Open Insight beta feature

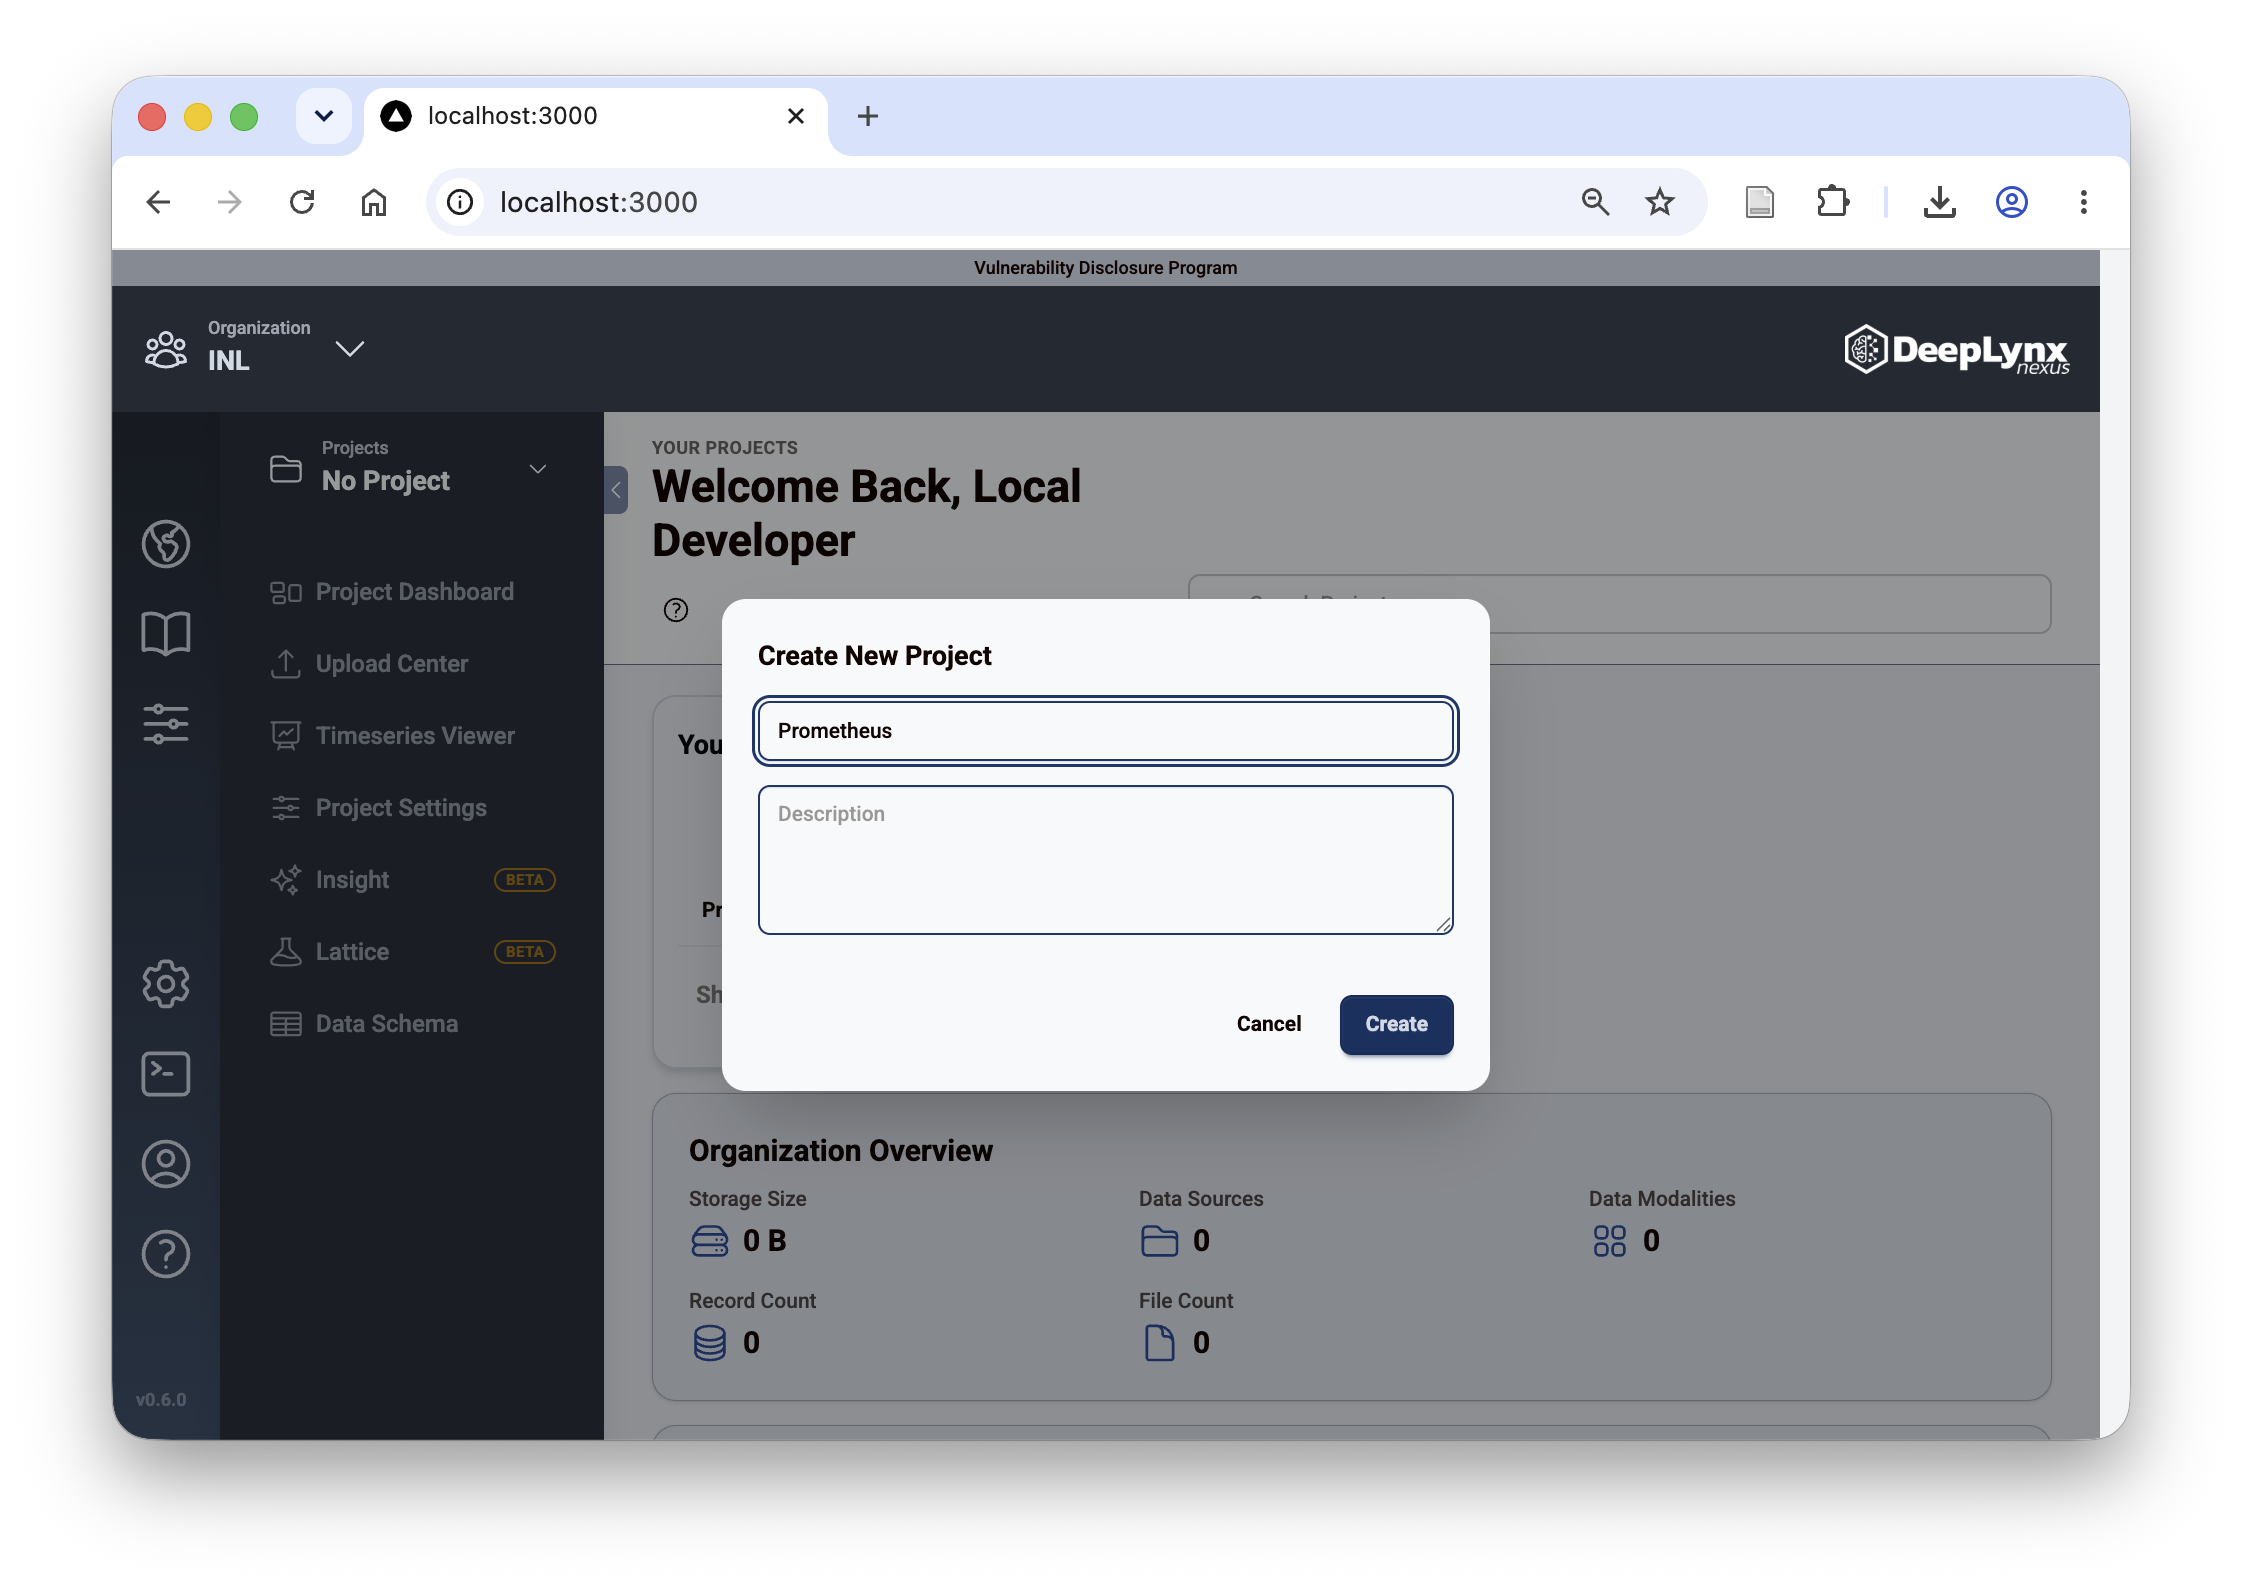[412, 880]
